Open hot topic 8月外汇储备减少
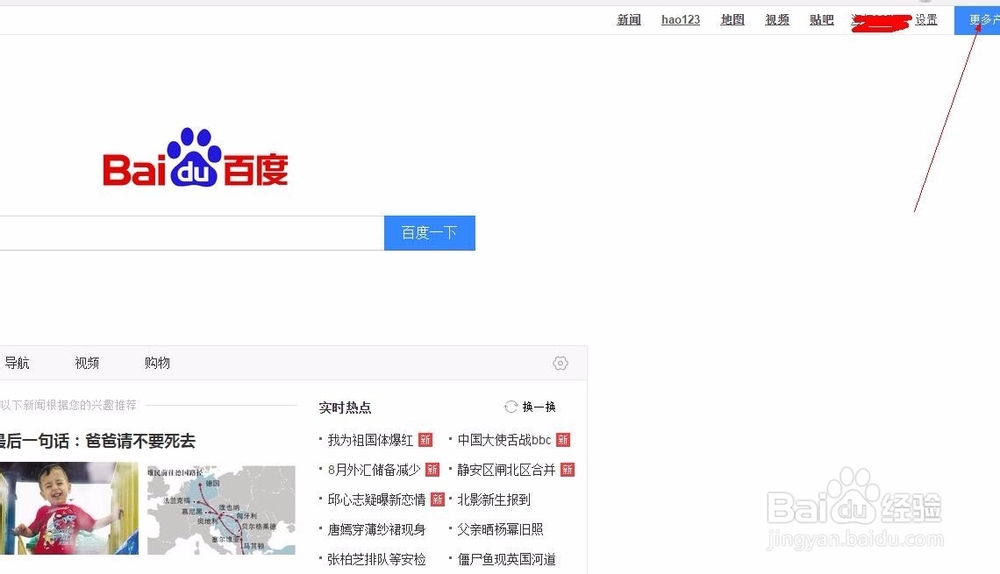Screen dimensions: 1000x574 (374, 470)
